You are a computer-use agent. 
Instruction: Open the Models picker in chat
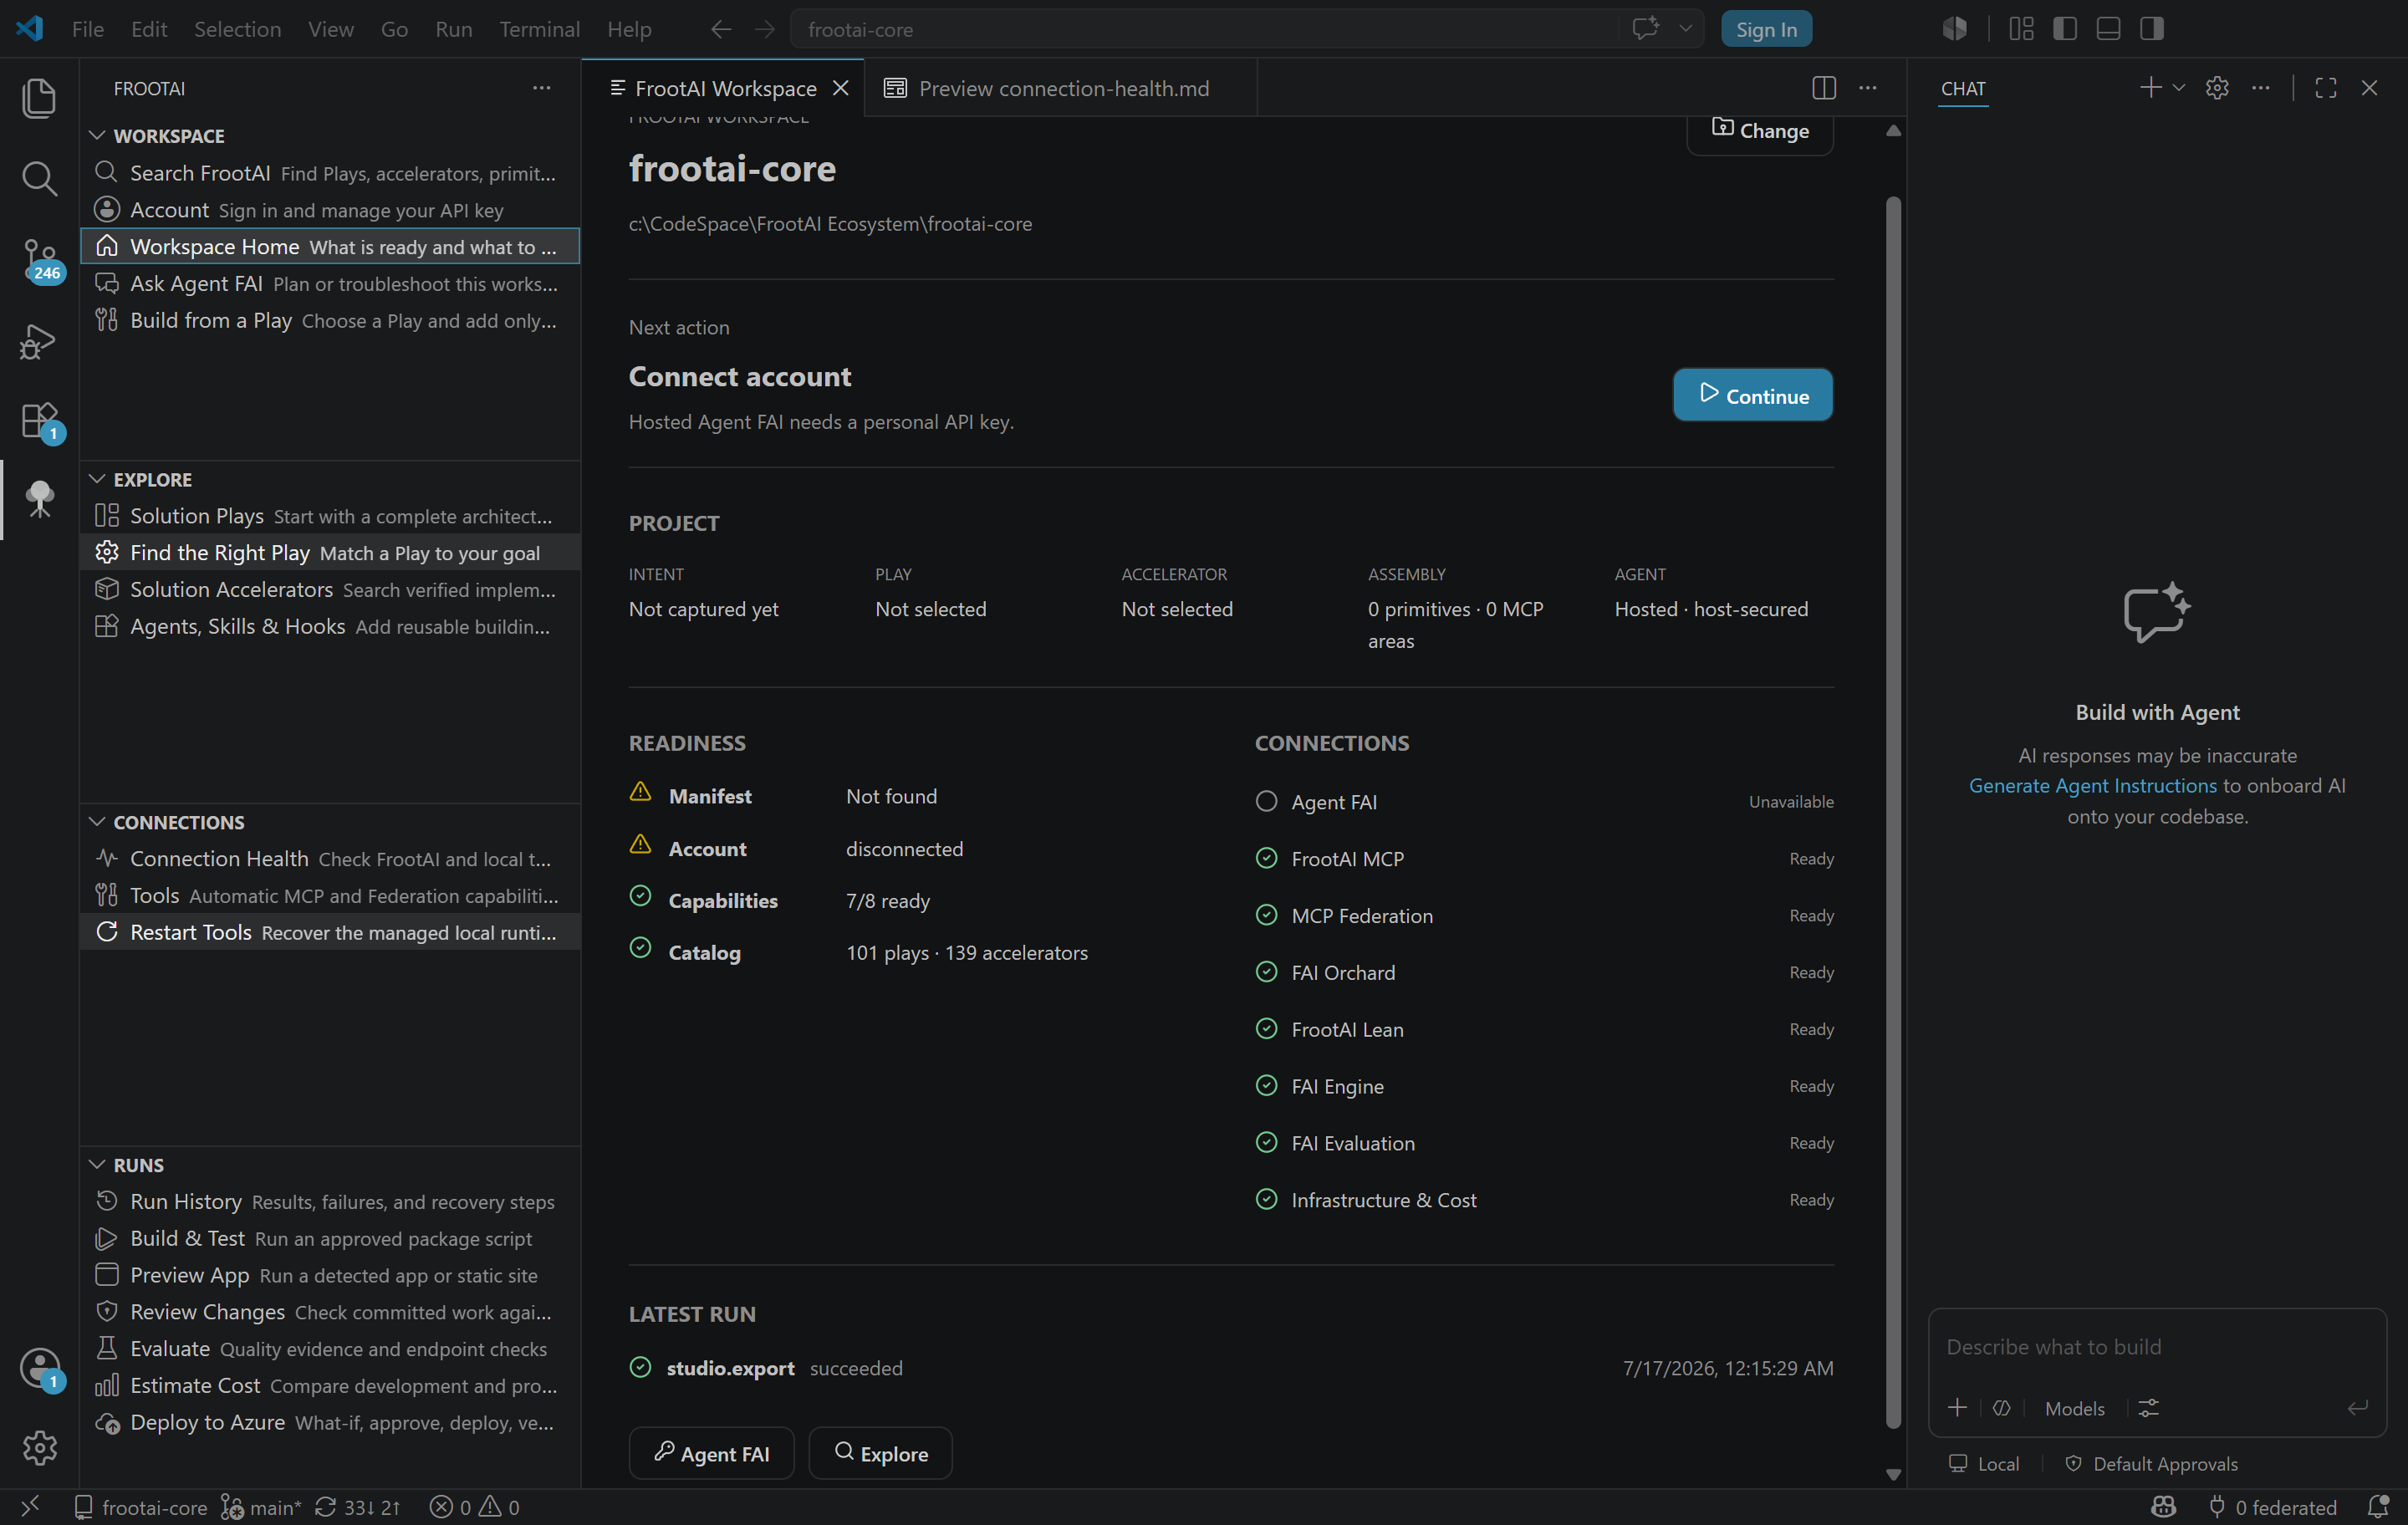[2074, 1408]
